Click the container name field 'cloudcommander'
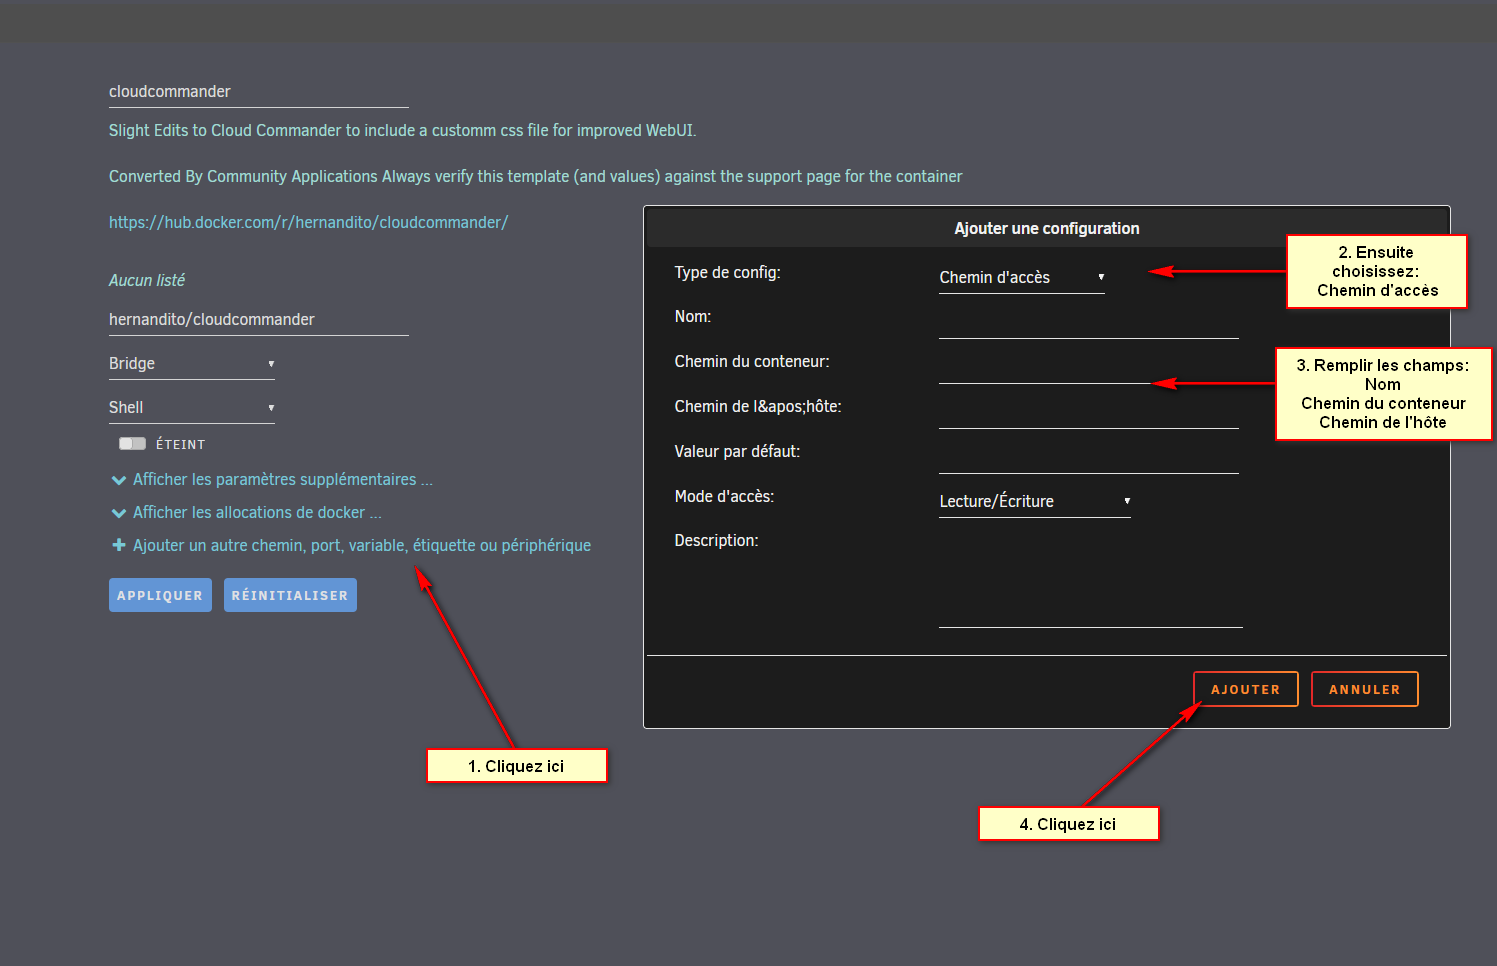1497x966 pixels. click(x=258, y=92)
